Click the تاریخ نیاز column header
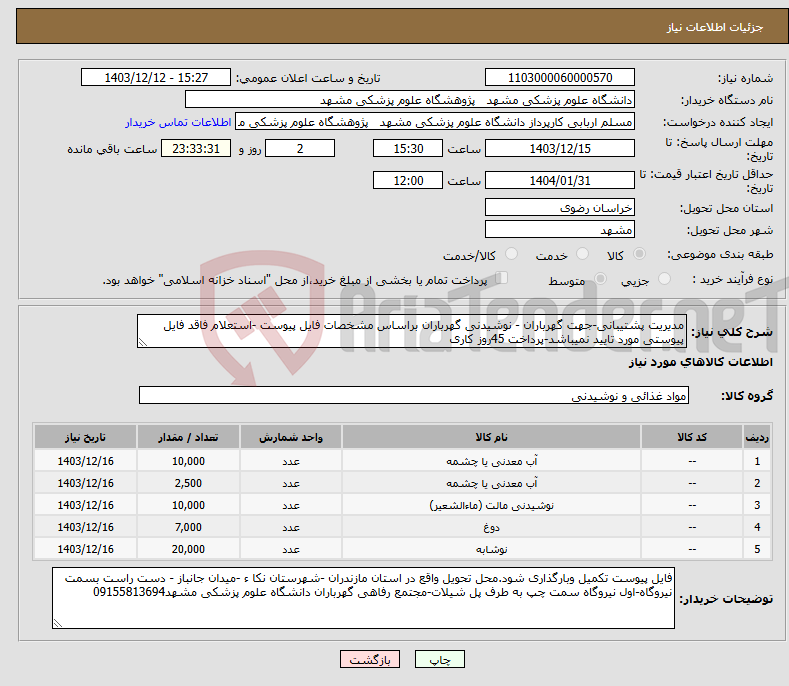Image resolution: width=789 pixels, height=686 pixels. click(x=86, y=437)
